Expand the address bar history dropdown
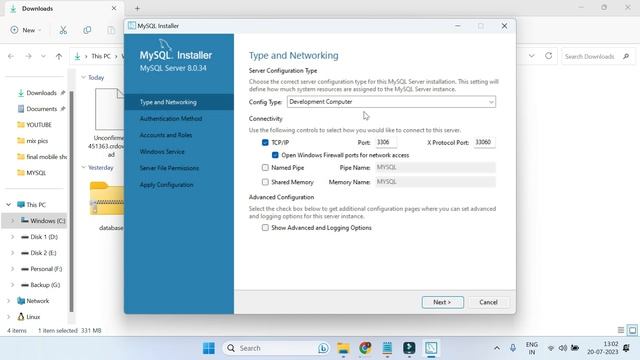The width and height of the screenshot is (640, 360). (x=531, y=56)
